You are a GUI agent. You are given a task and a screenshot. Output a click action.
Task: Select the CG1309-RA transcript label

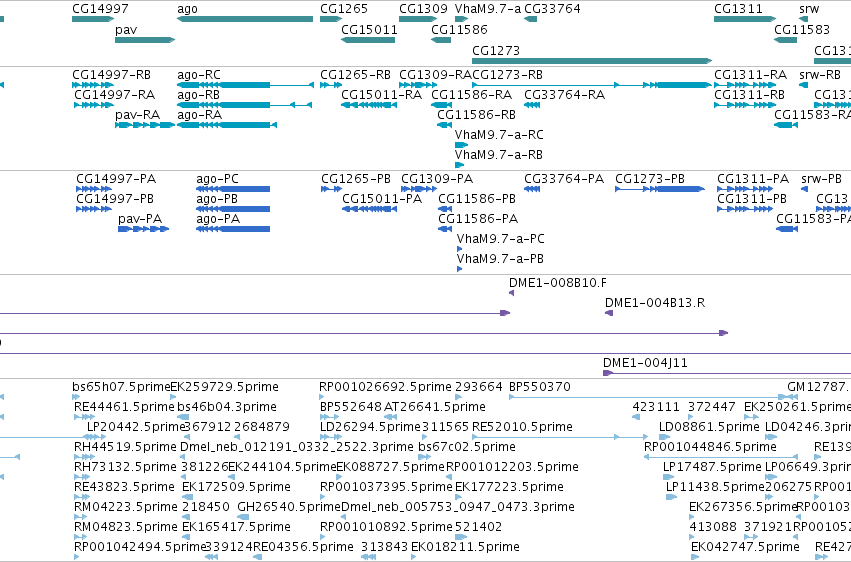[x=435, y=74]
